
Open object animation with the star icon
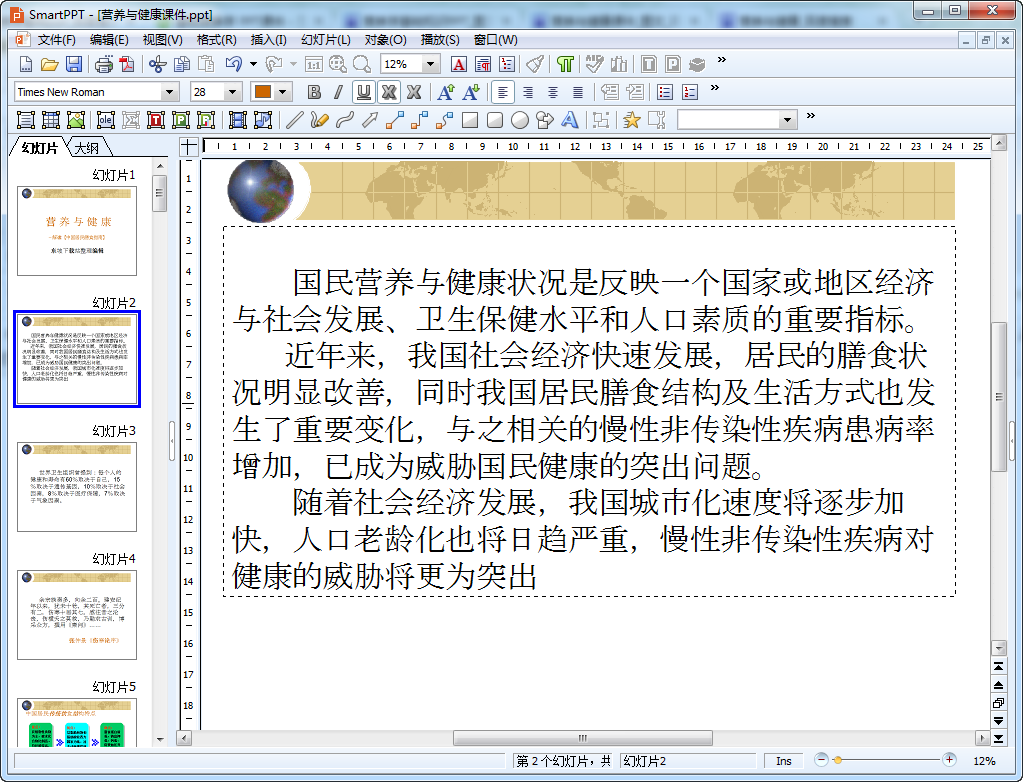[632, 120]
